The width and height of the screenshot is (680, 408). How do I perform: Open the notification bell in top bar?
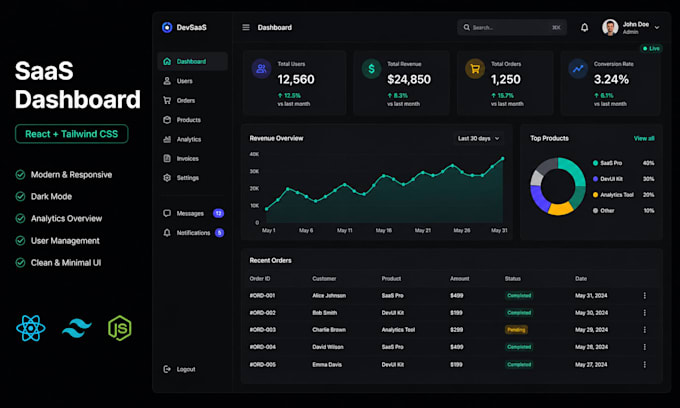coord(585,27)
